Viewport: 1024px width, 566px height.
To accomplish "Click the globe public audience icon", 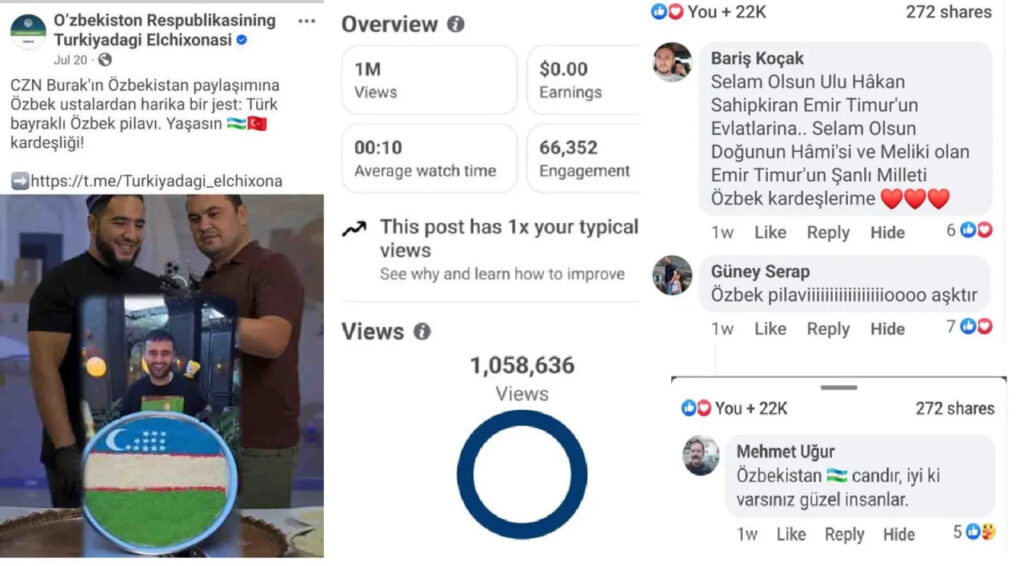I will click(104, 60).
